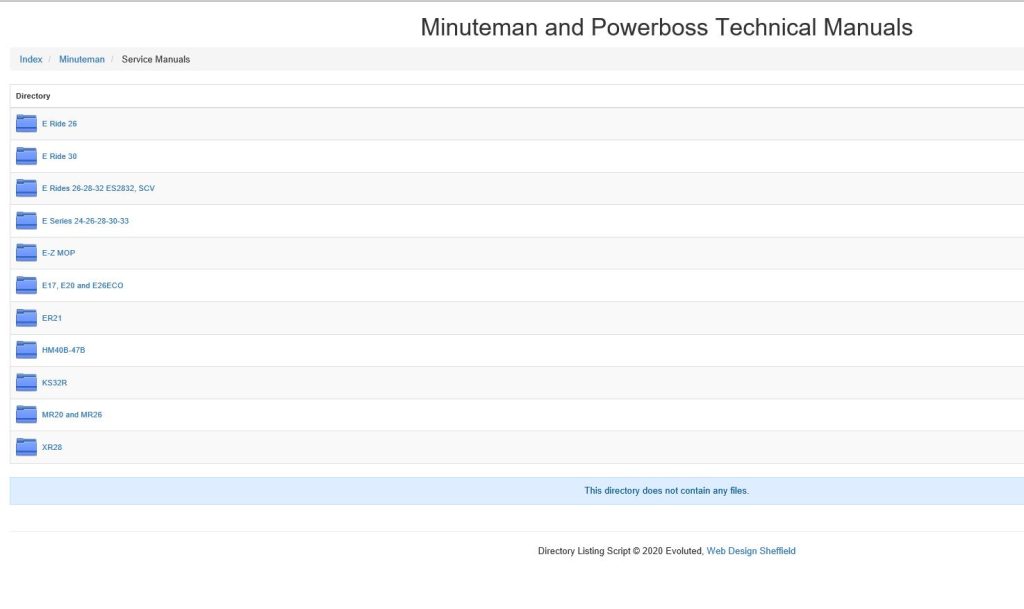Click the folder icon next to E-Z MOP
Viewport: 1024px width, 609px height.
[x=26, y=253]
